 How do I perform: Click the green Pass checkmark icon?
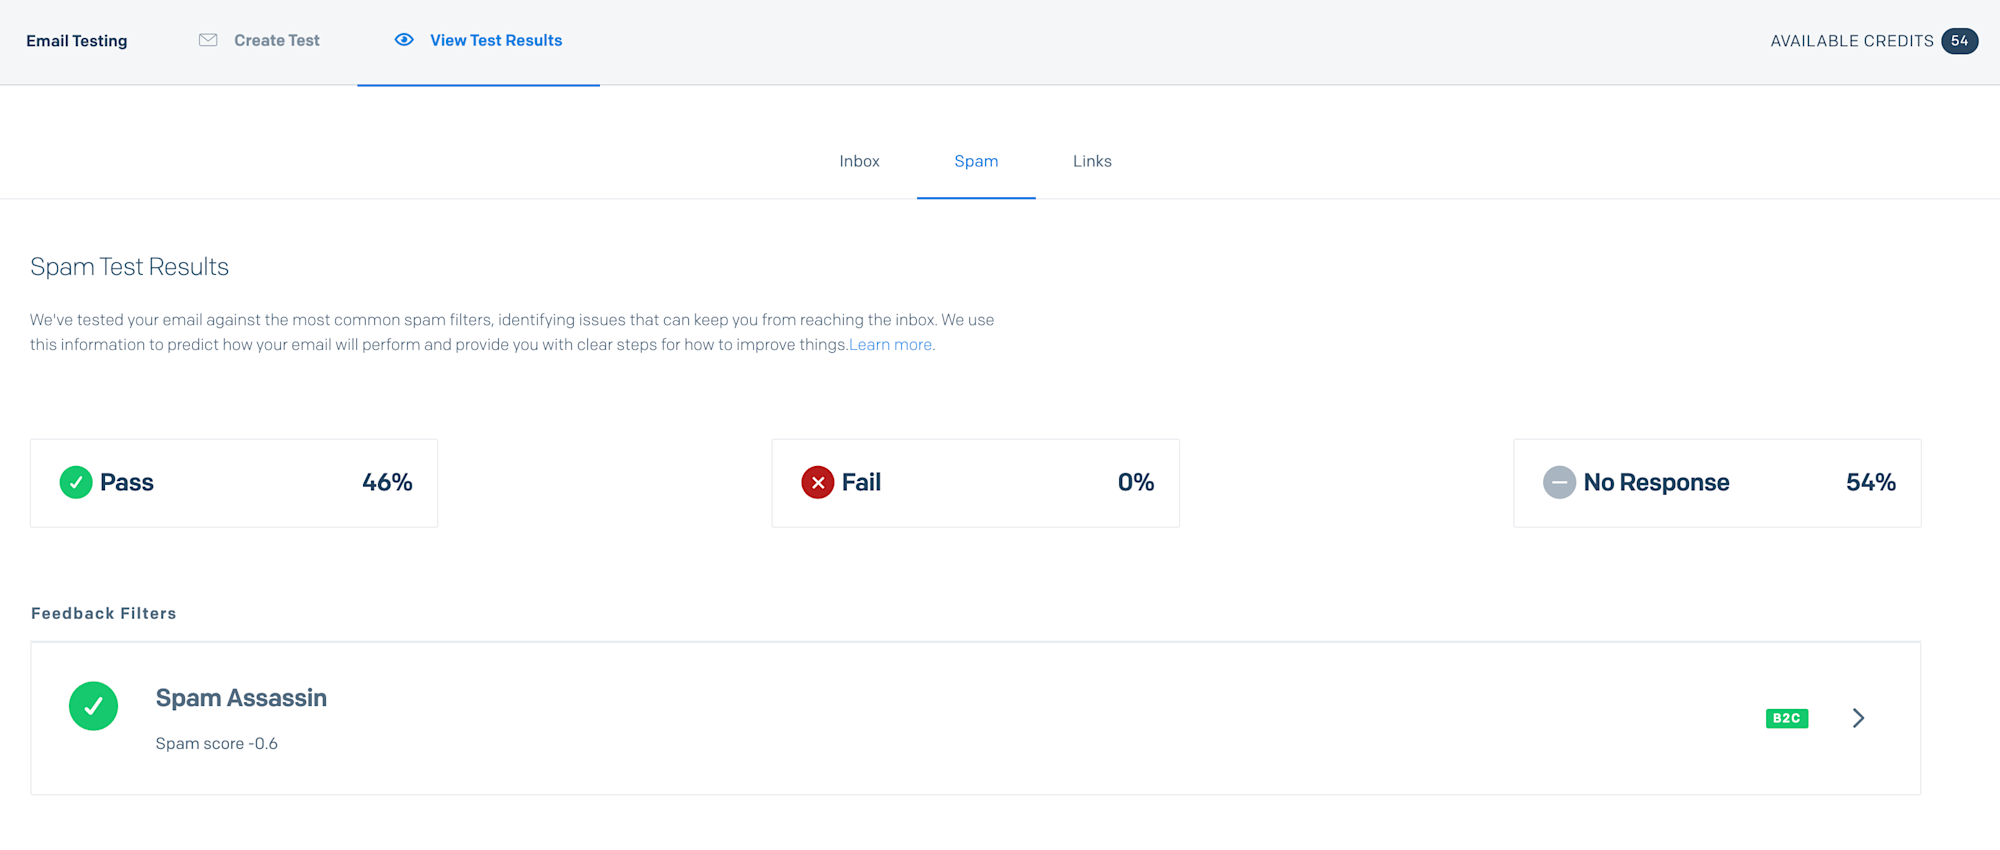pyautogui.click(x=76, y=482)
